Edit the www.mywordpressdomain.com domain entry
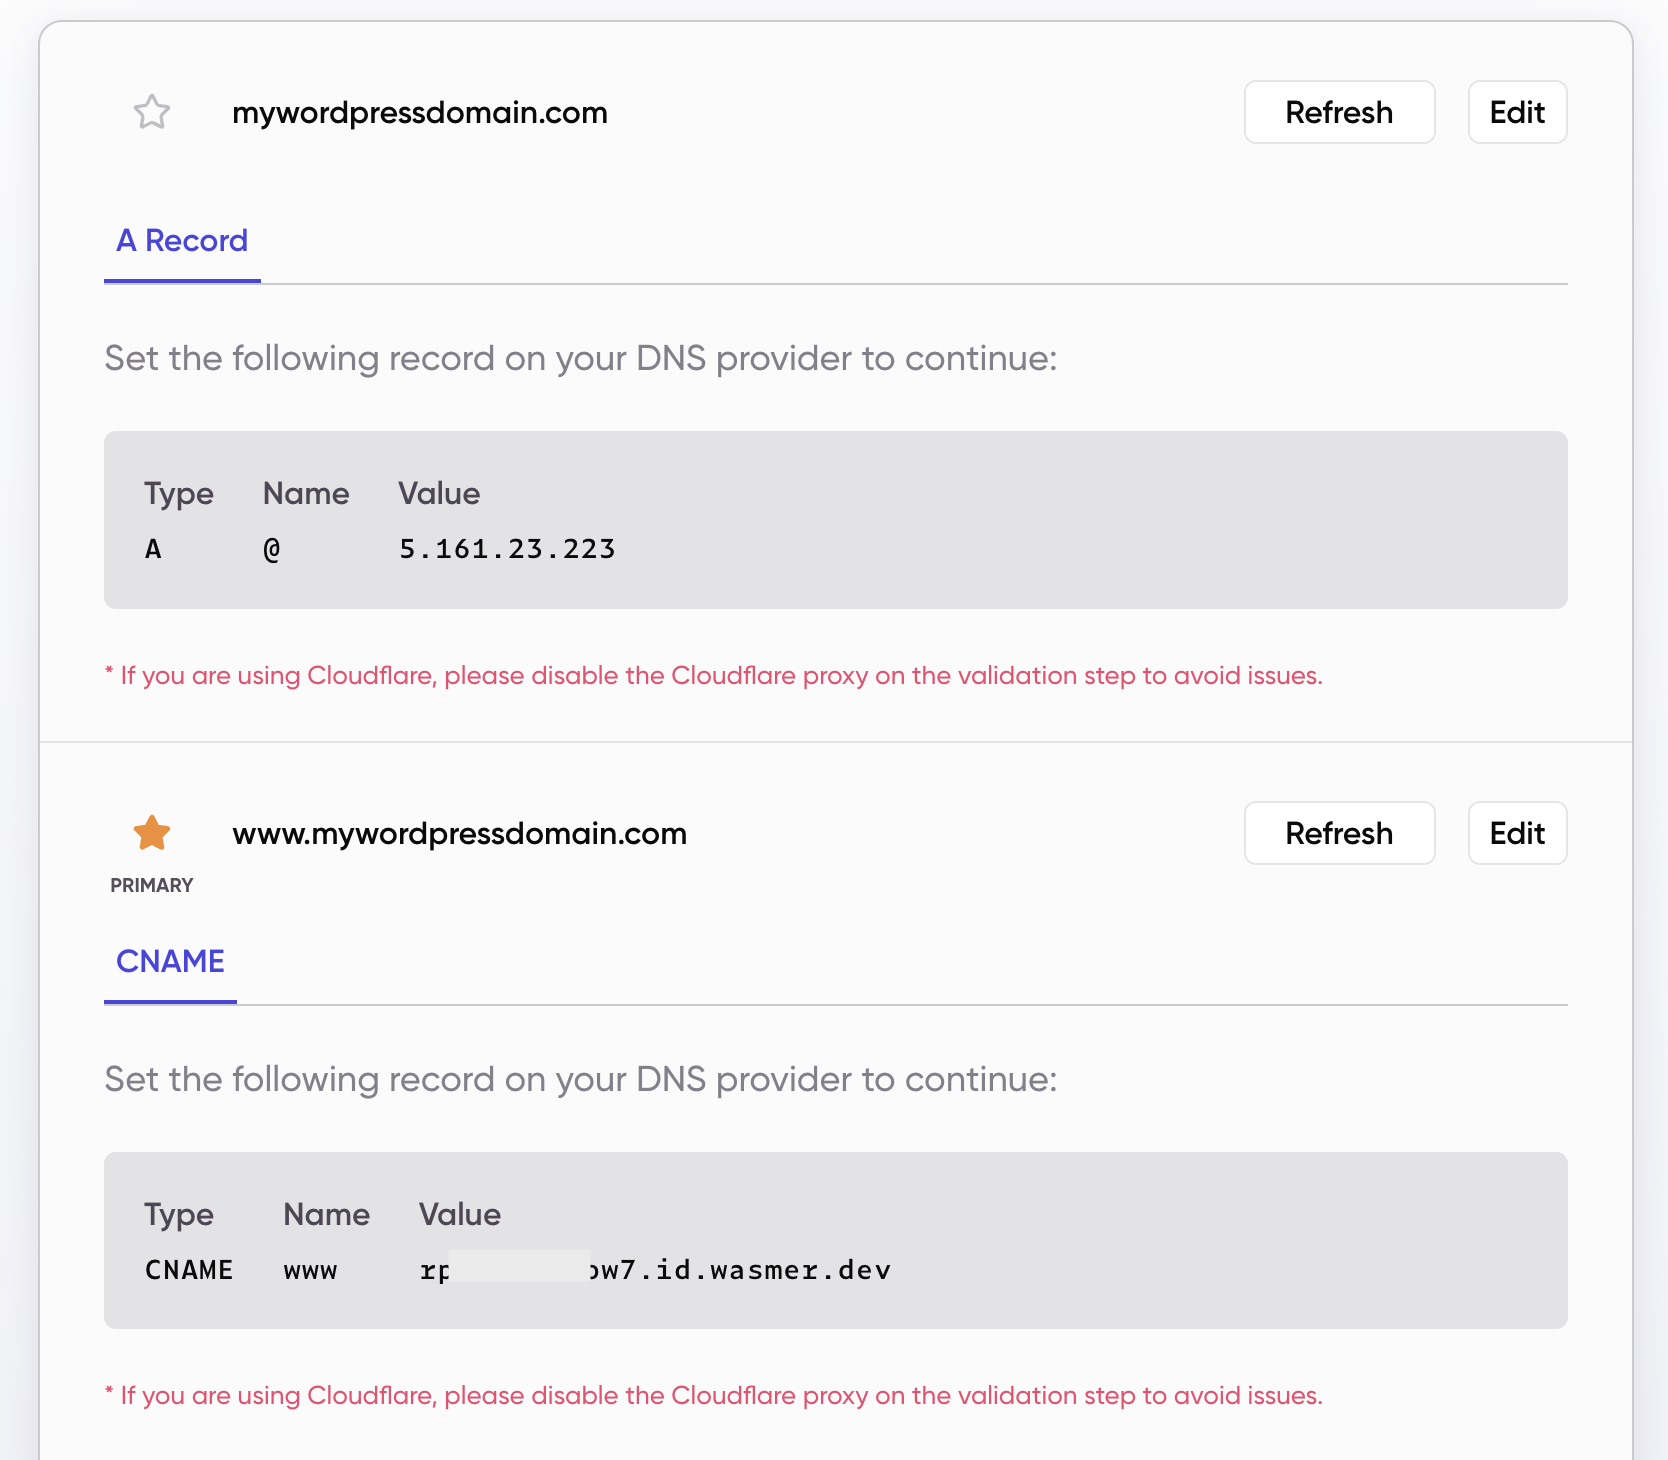Viewport: 1668px width, 1460px height. coord(1517,833)
